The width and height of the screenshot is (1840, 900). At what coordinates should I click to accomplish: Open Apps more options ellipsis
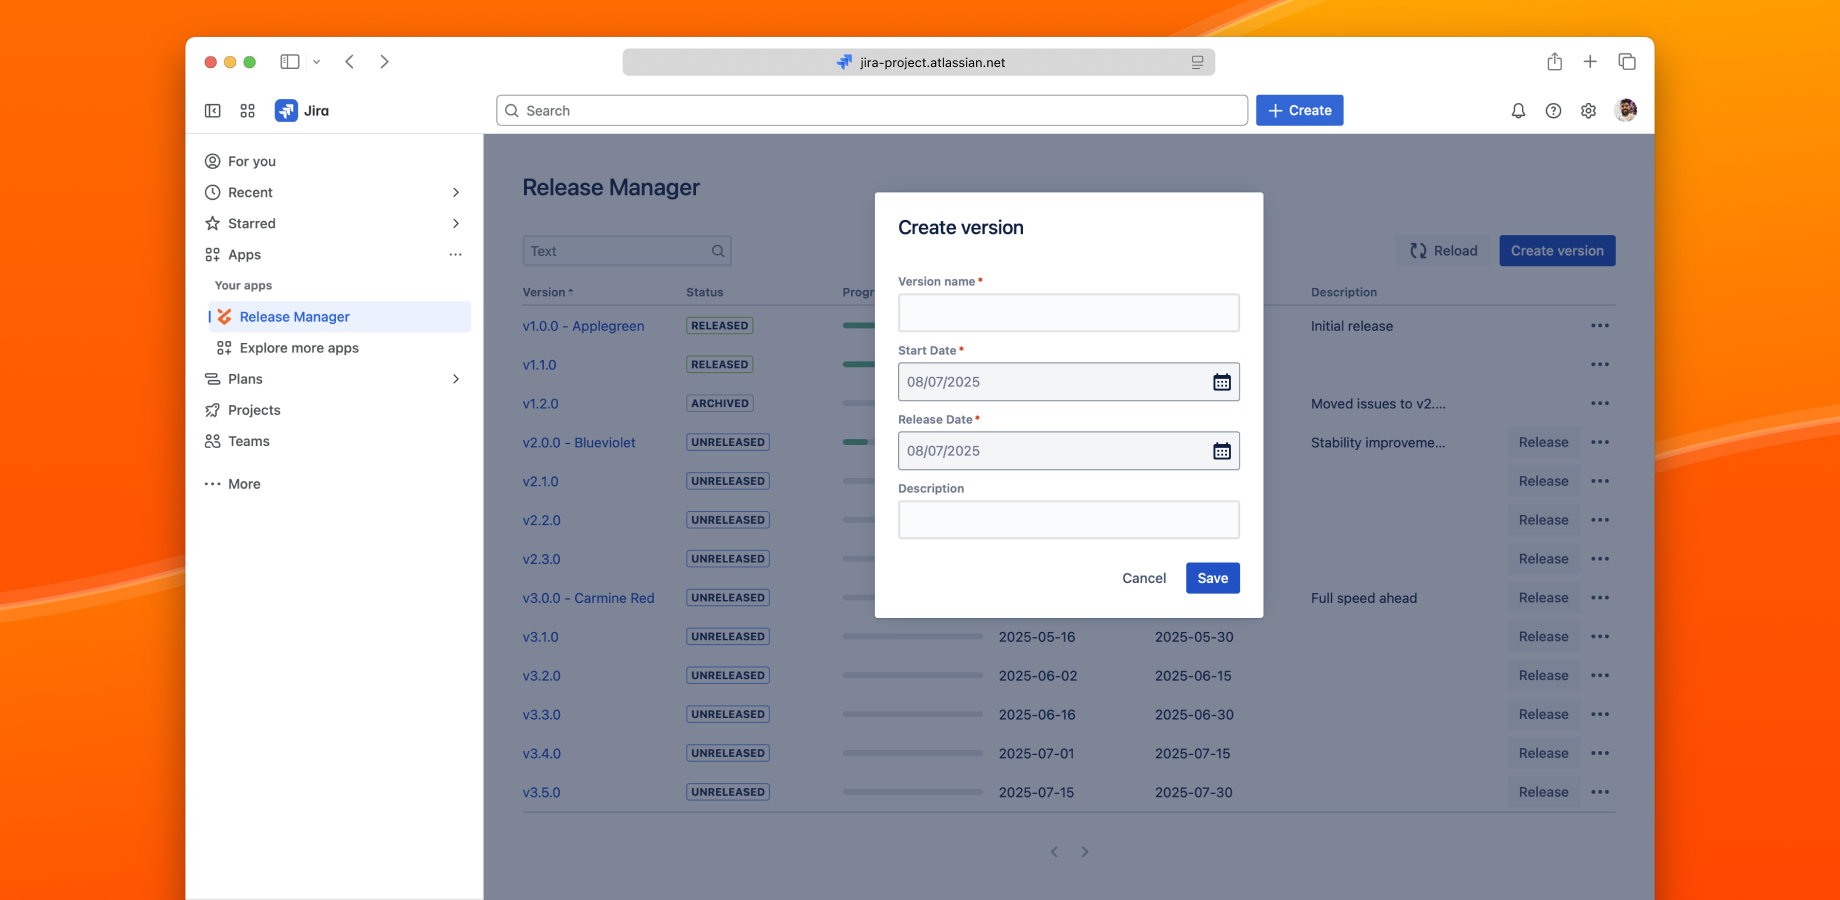[455, 255]
